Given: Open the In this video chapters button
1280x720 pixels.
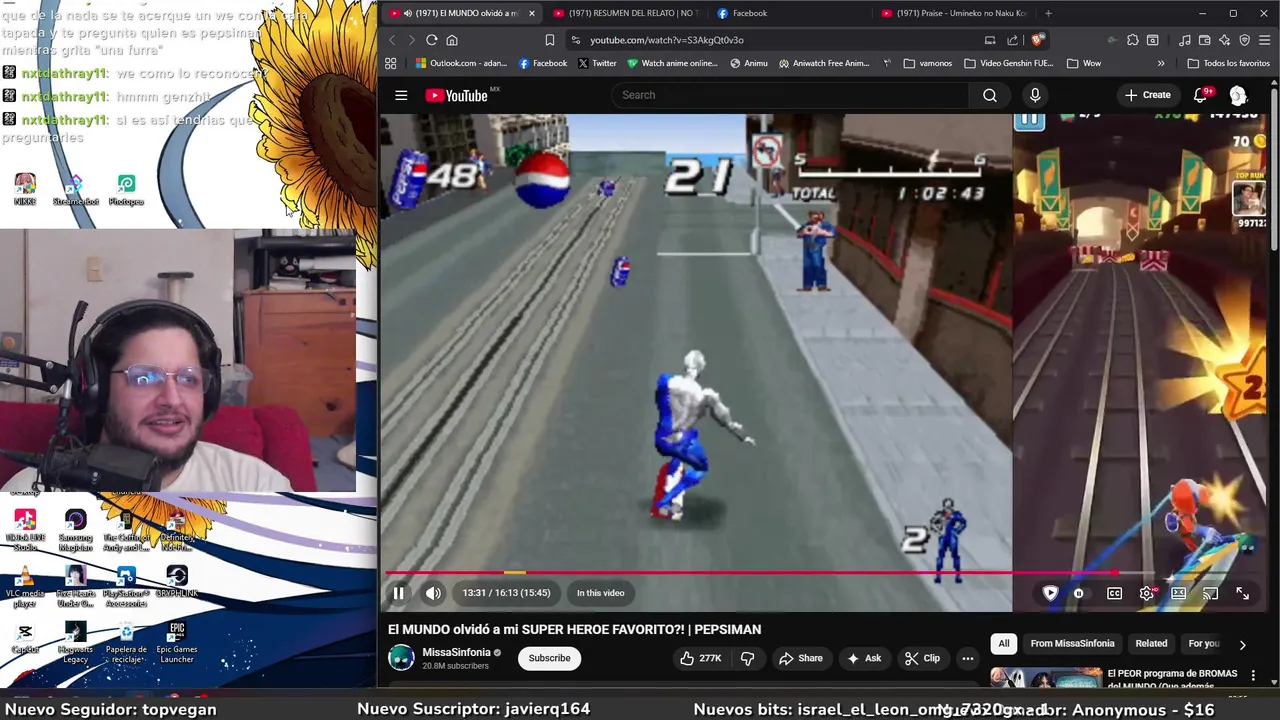Looking at the screenshot, I should coord(600,593).
